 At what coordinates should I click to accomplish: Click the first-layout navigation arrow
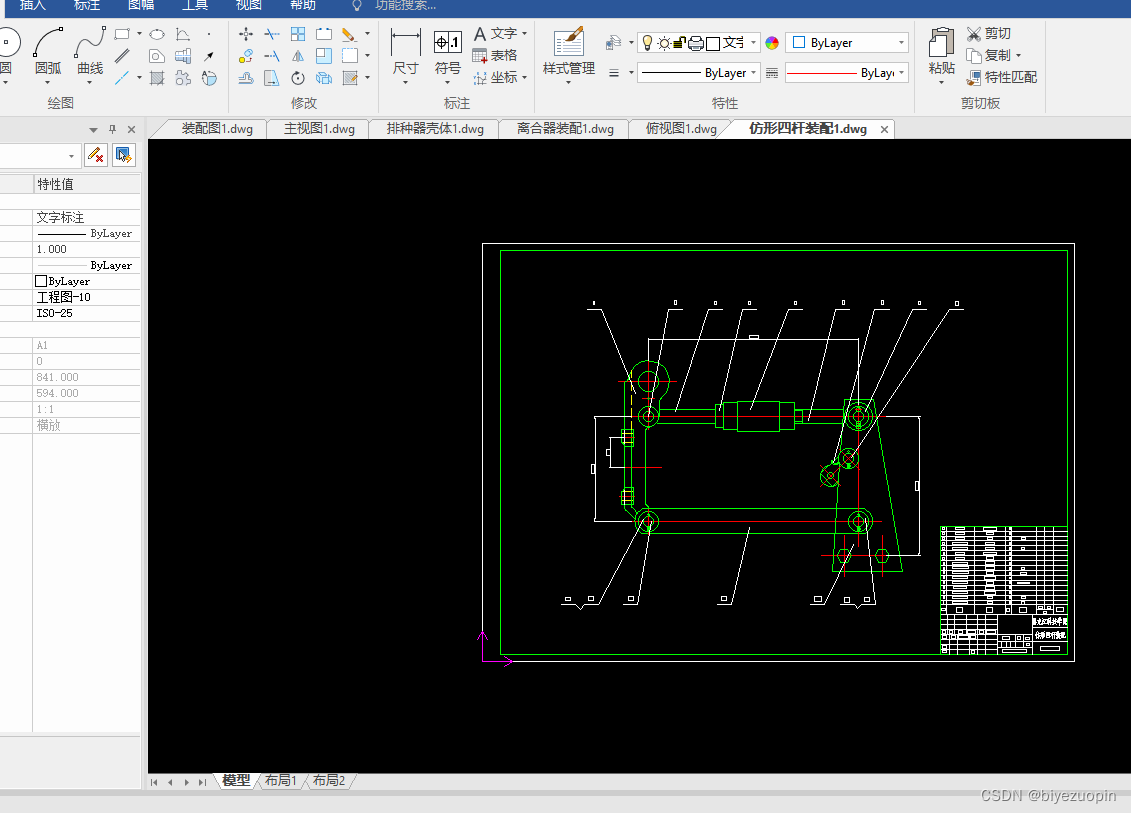[x=154, y=782]
